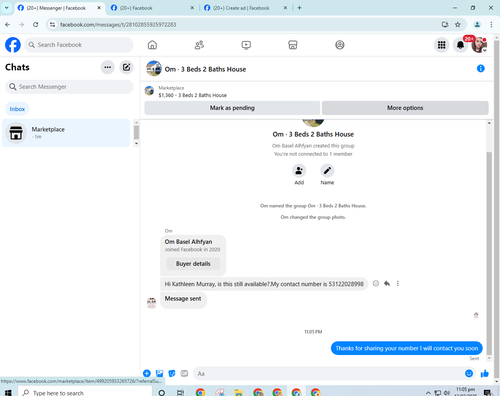500x396 pixels.
Task: Click the Message sent bubble
Action: [183, 299]
